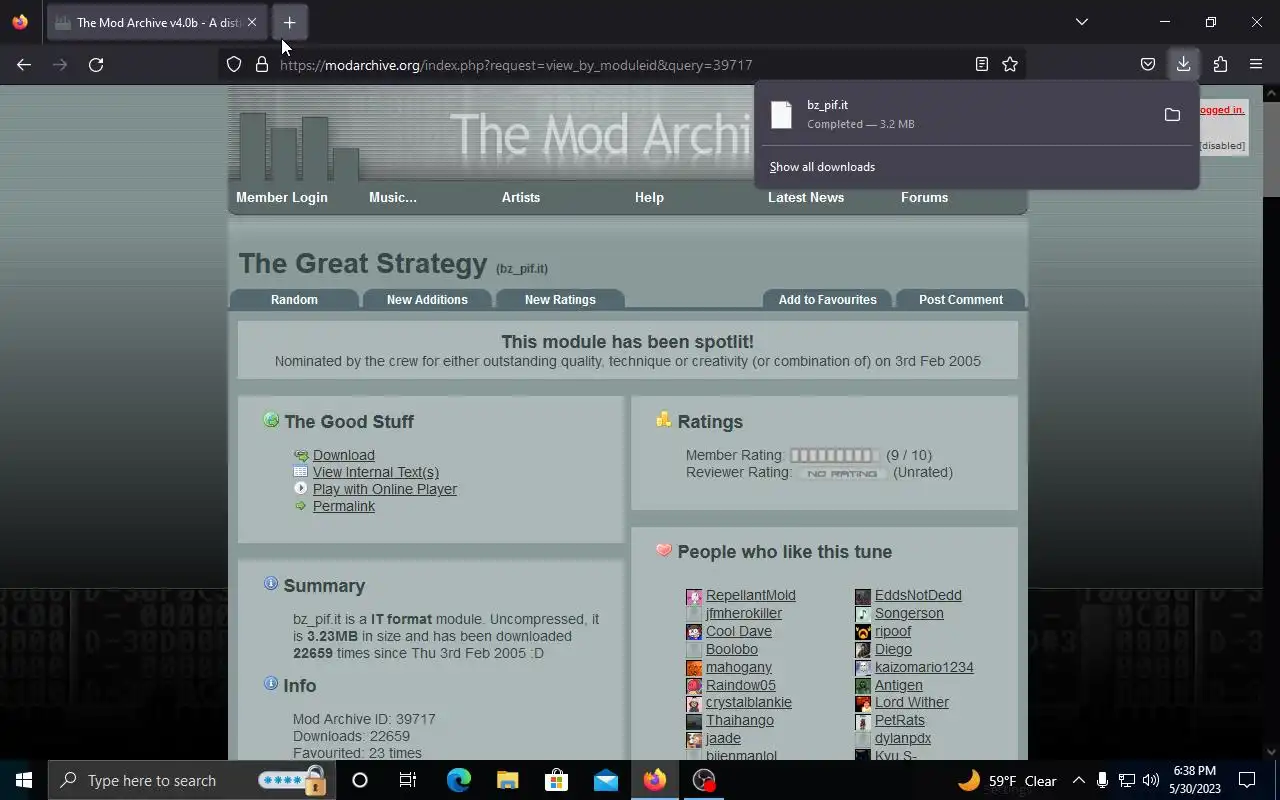Show bz_pif.it in folder icon
This screenshot has width=1280, height=800.
pyautogui.click(x=1172, y=115)
